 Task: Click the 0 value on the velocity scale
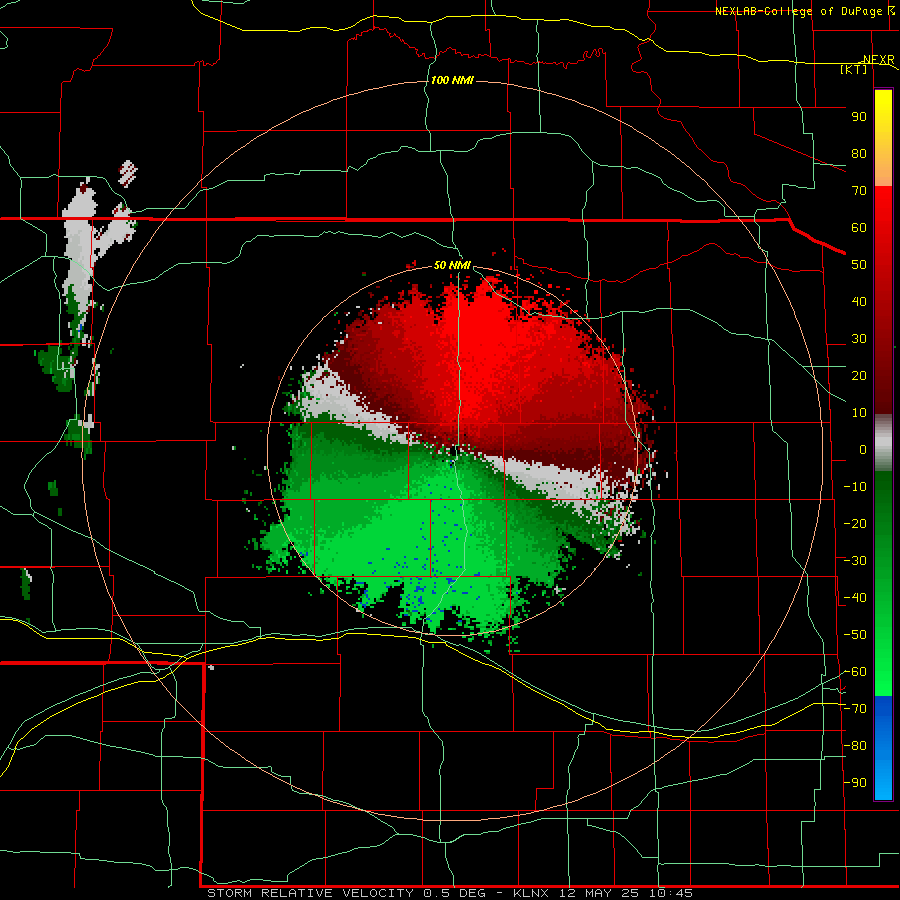pos(863,450)
